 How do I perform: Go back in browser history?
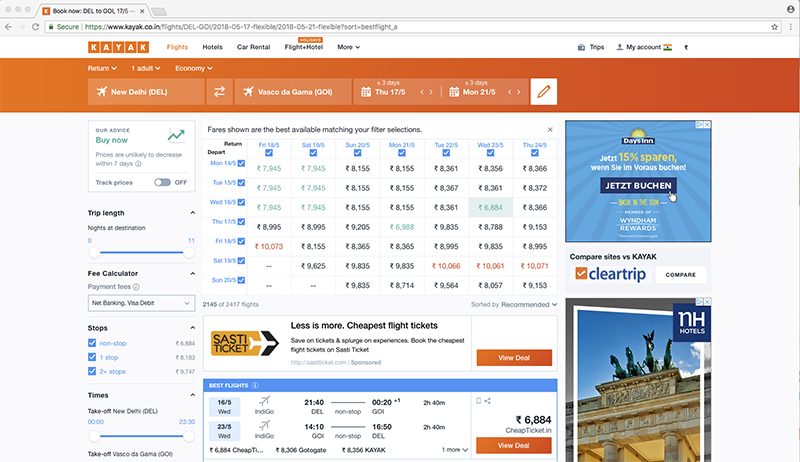8,27
